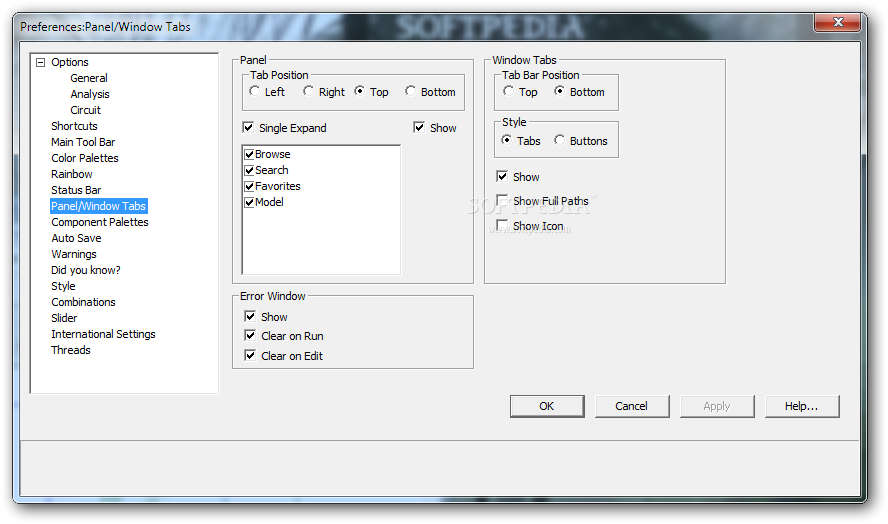Close the Preferences dialog window
Screen dimensions: 888x524
tap(838, 22)
